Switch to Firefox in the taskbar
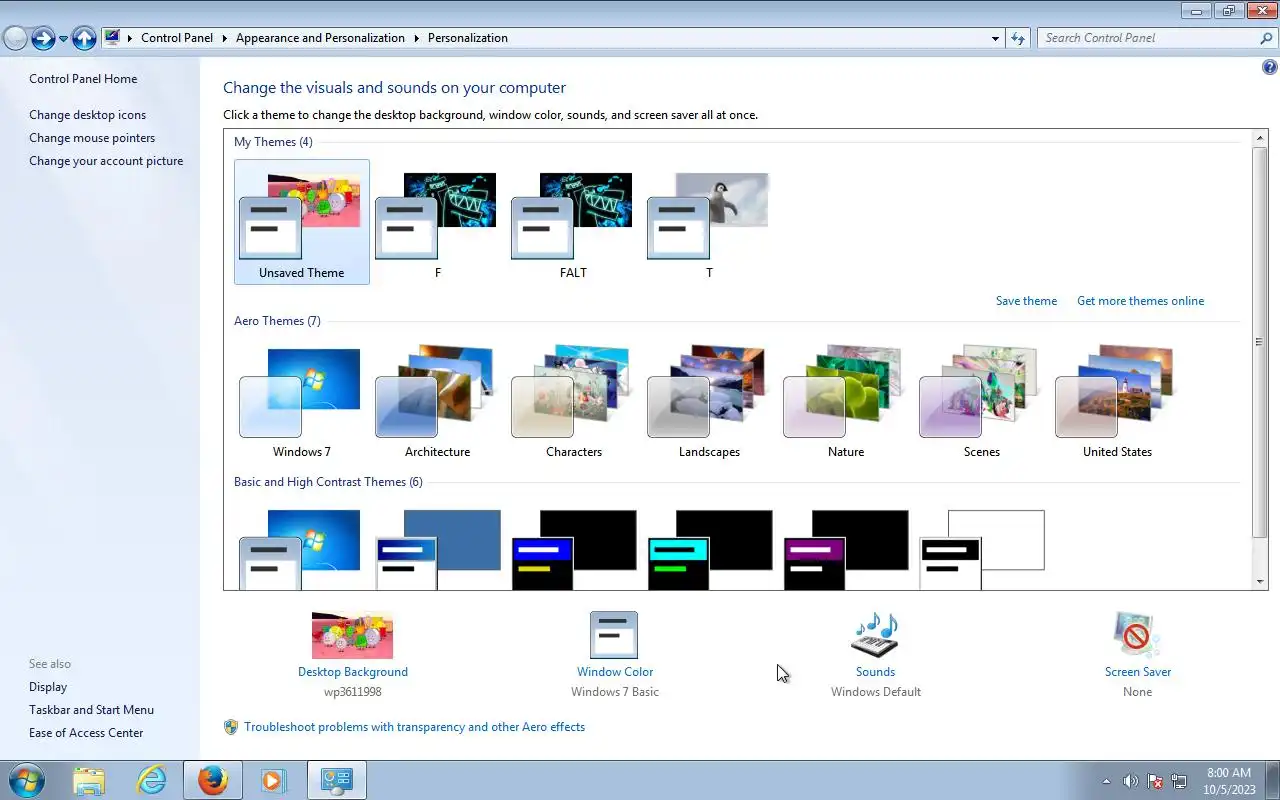 pos(212,780)
